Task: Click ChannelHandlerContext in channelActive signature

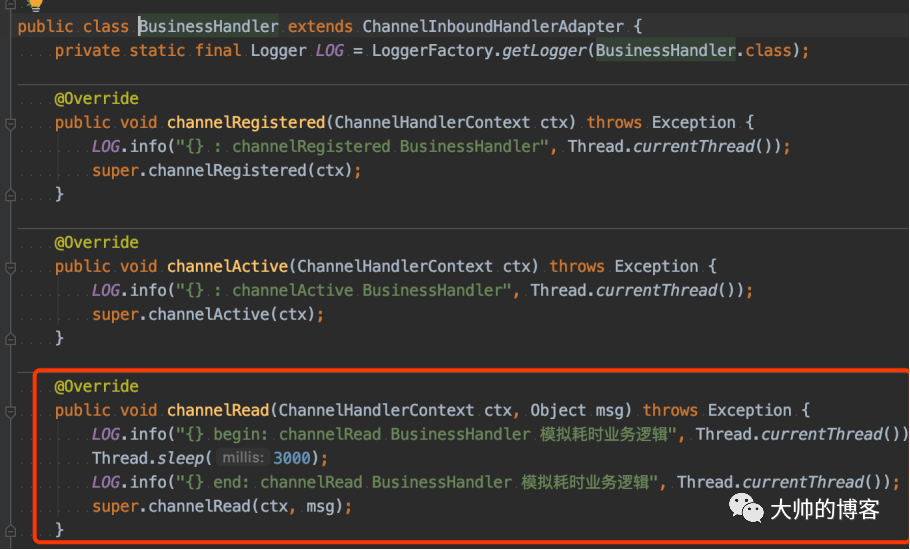Action: 395,266
